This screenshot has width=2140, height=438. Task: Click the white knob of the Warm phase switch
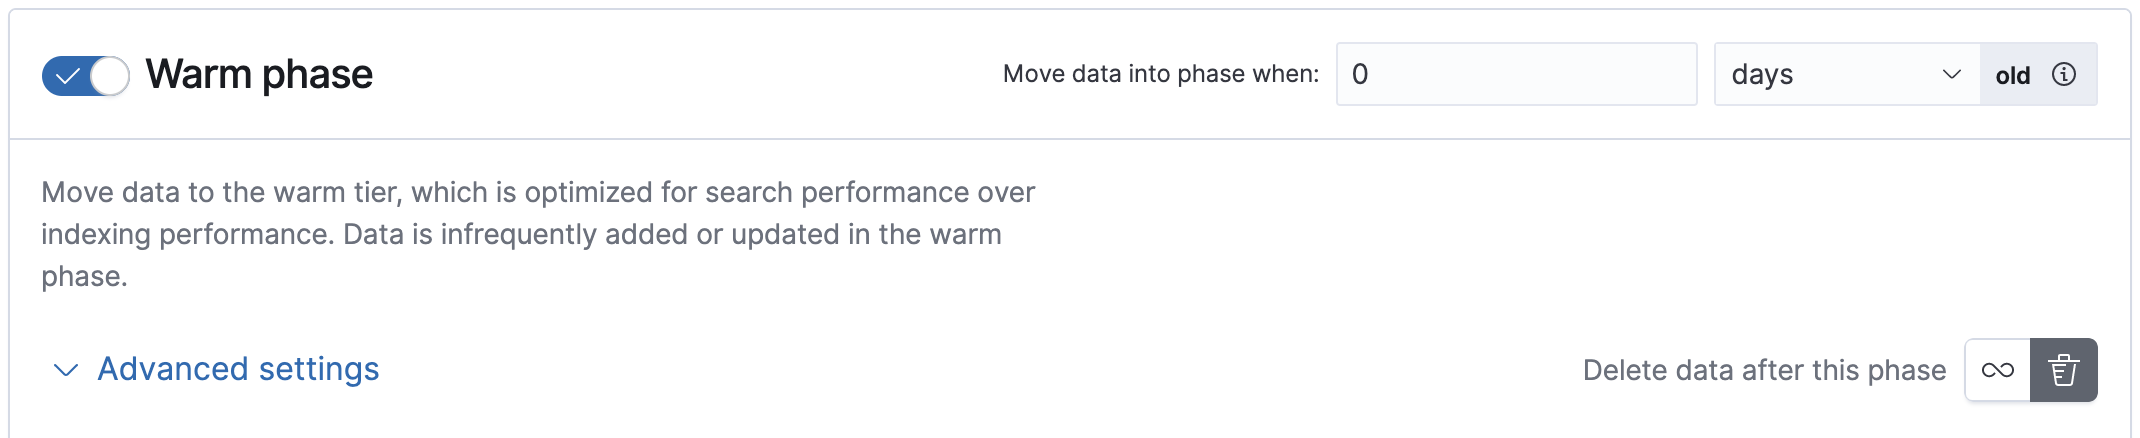(x=110, y=76)
